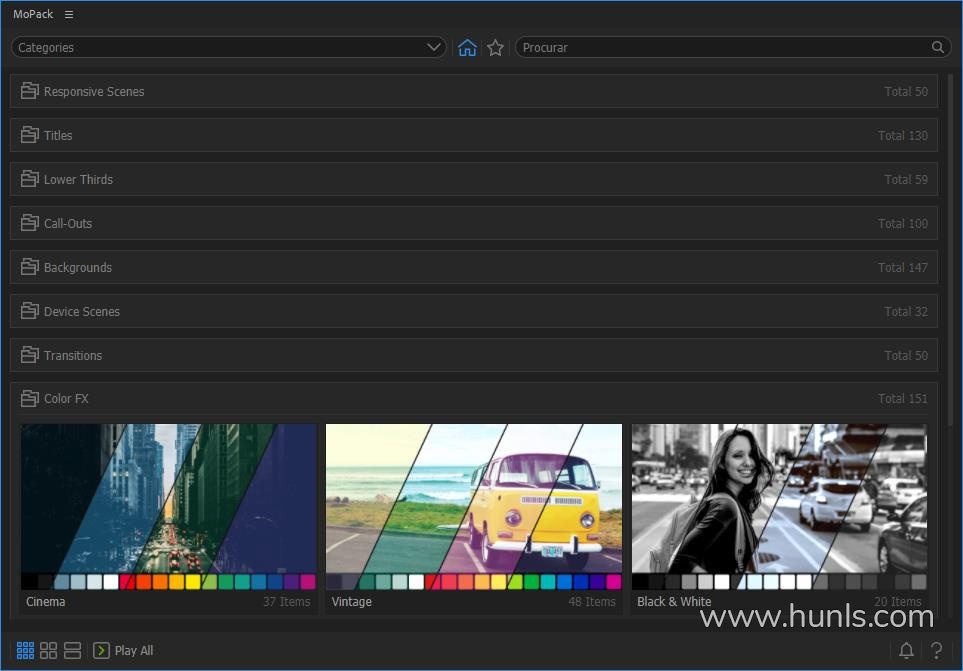Viewport: 963px width, 671px height.
Task: Expand the Titles category folder
Action: click(30, 135)
